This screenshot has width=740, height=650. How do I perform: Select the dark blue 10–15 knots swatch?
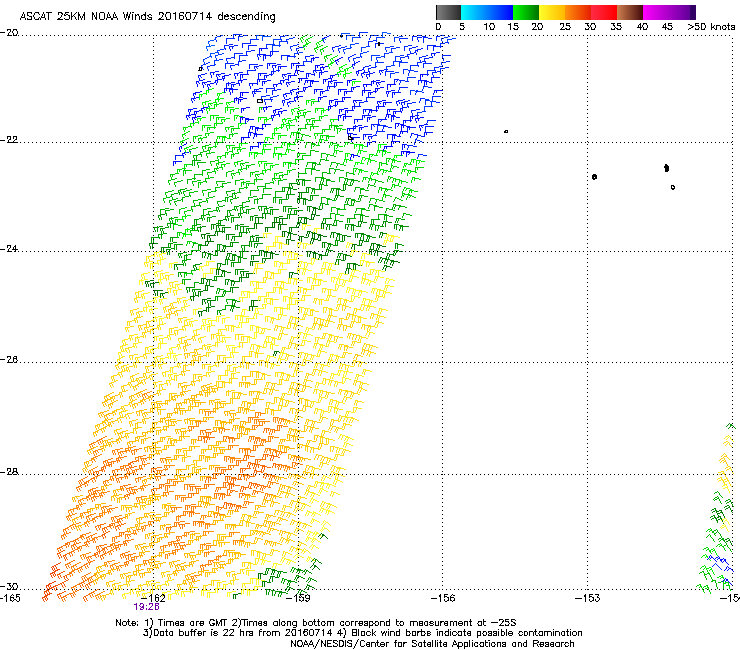(x=500, y=12)
